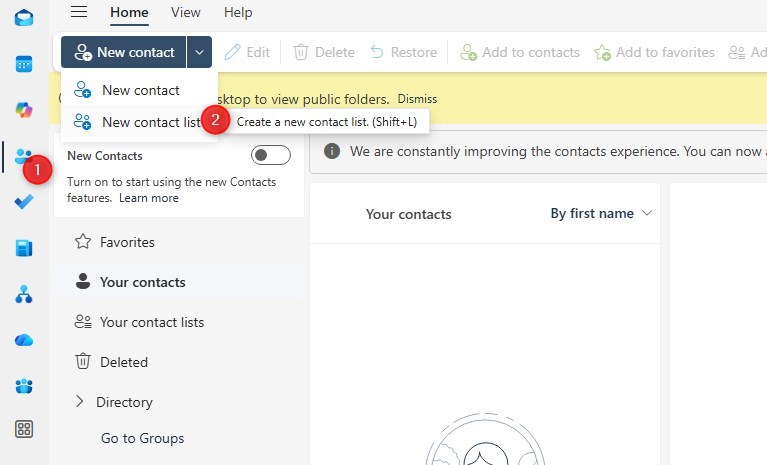Screen dimensions: 767x465
Task: Open OneDrive cloud icon in sidebar
Action: 24,340
